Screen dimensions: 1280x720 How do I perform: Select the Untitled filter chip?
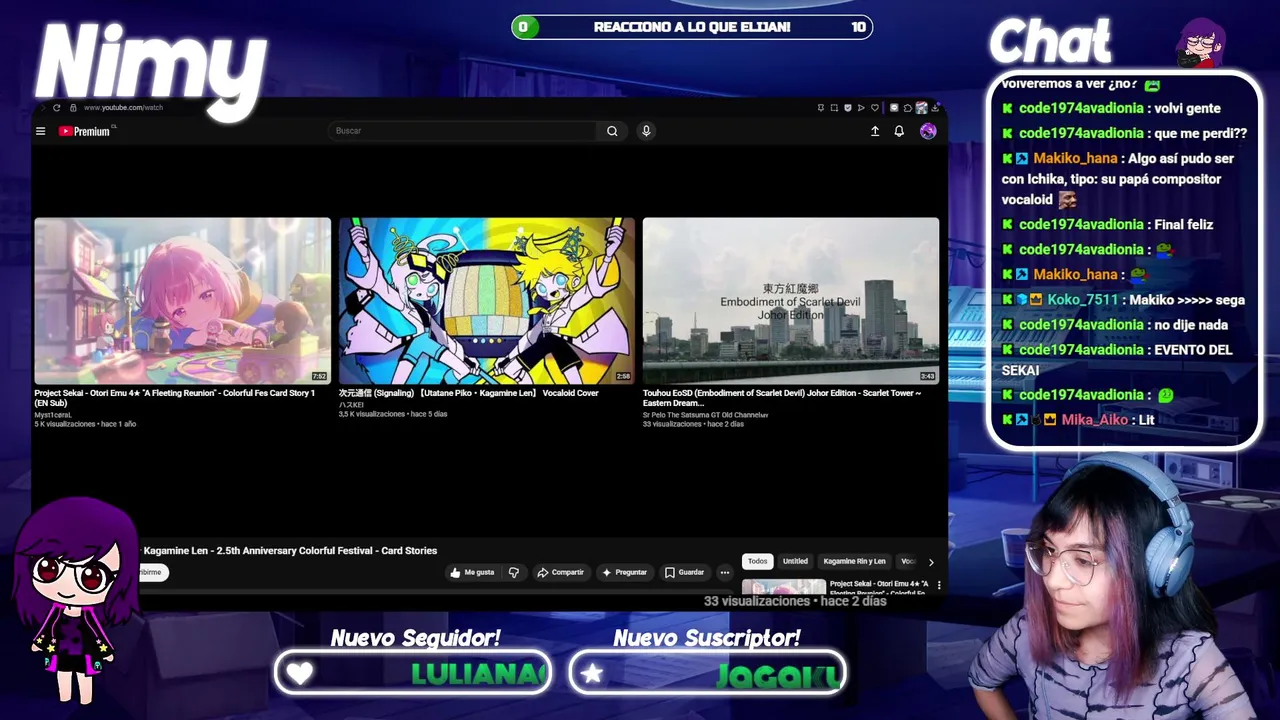coord(795,561)
